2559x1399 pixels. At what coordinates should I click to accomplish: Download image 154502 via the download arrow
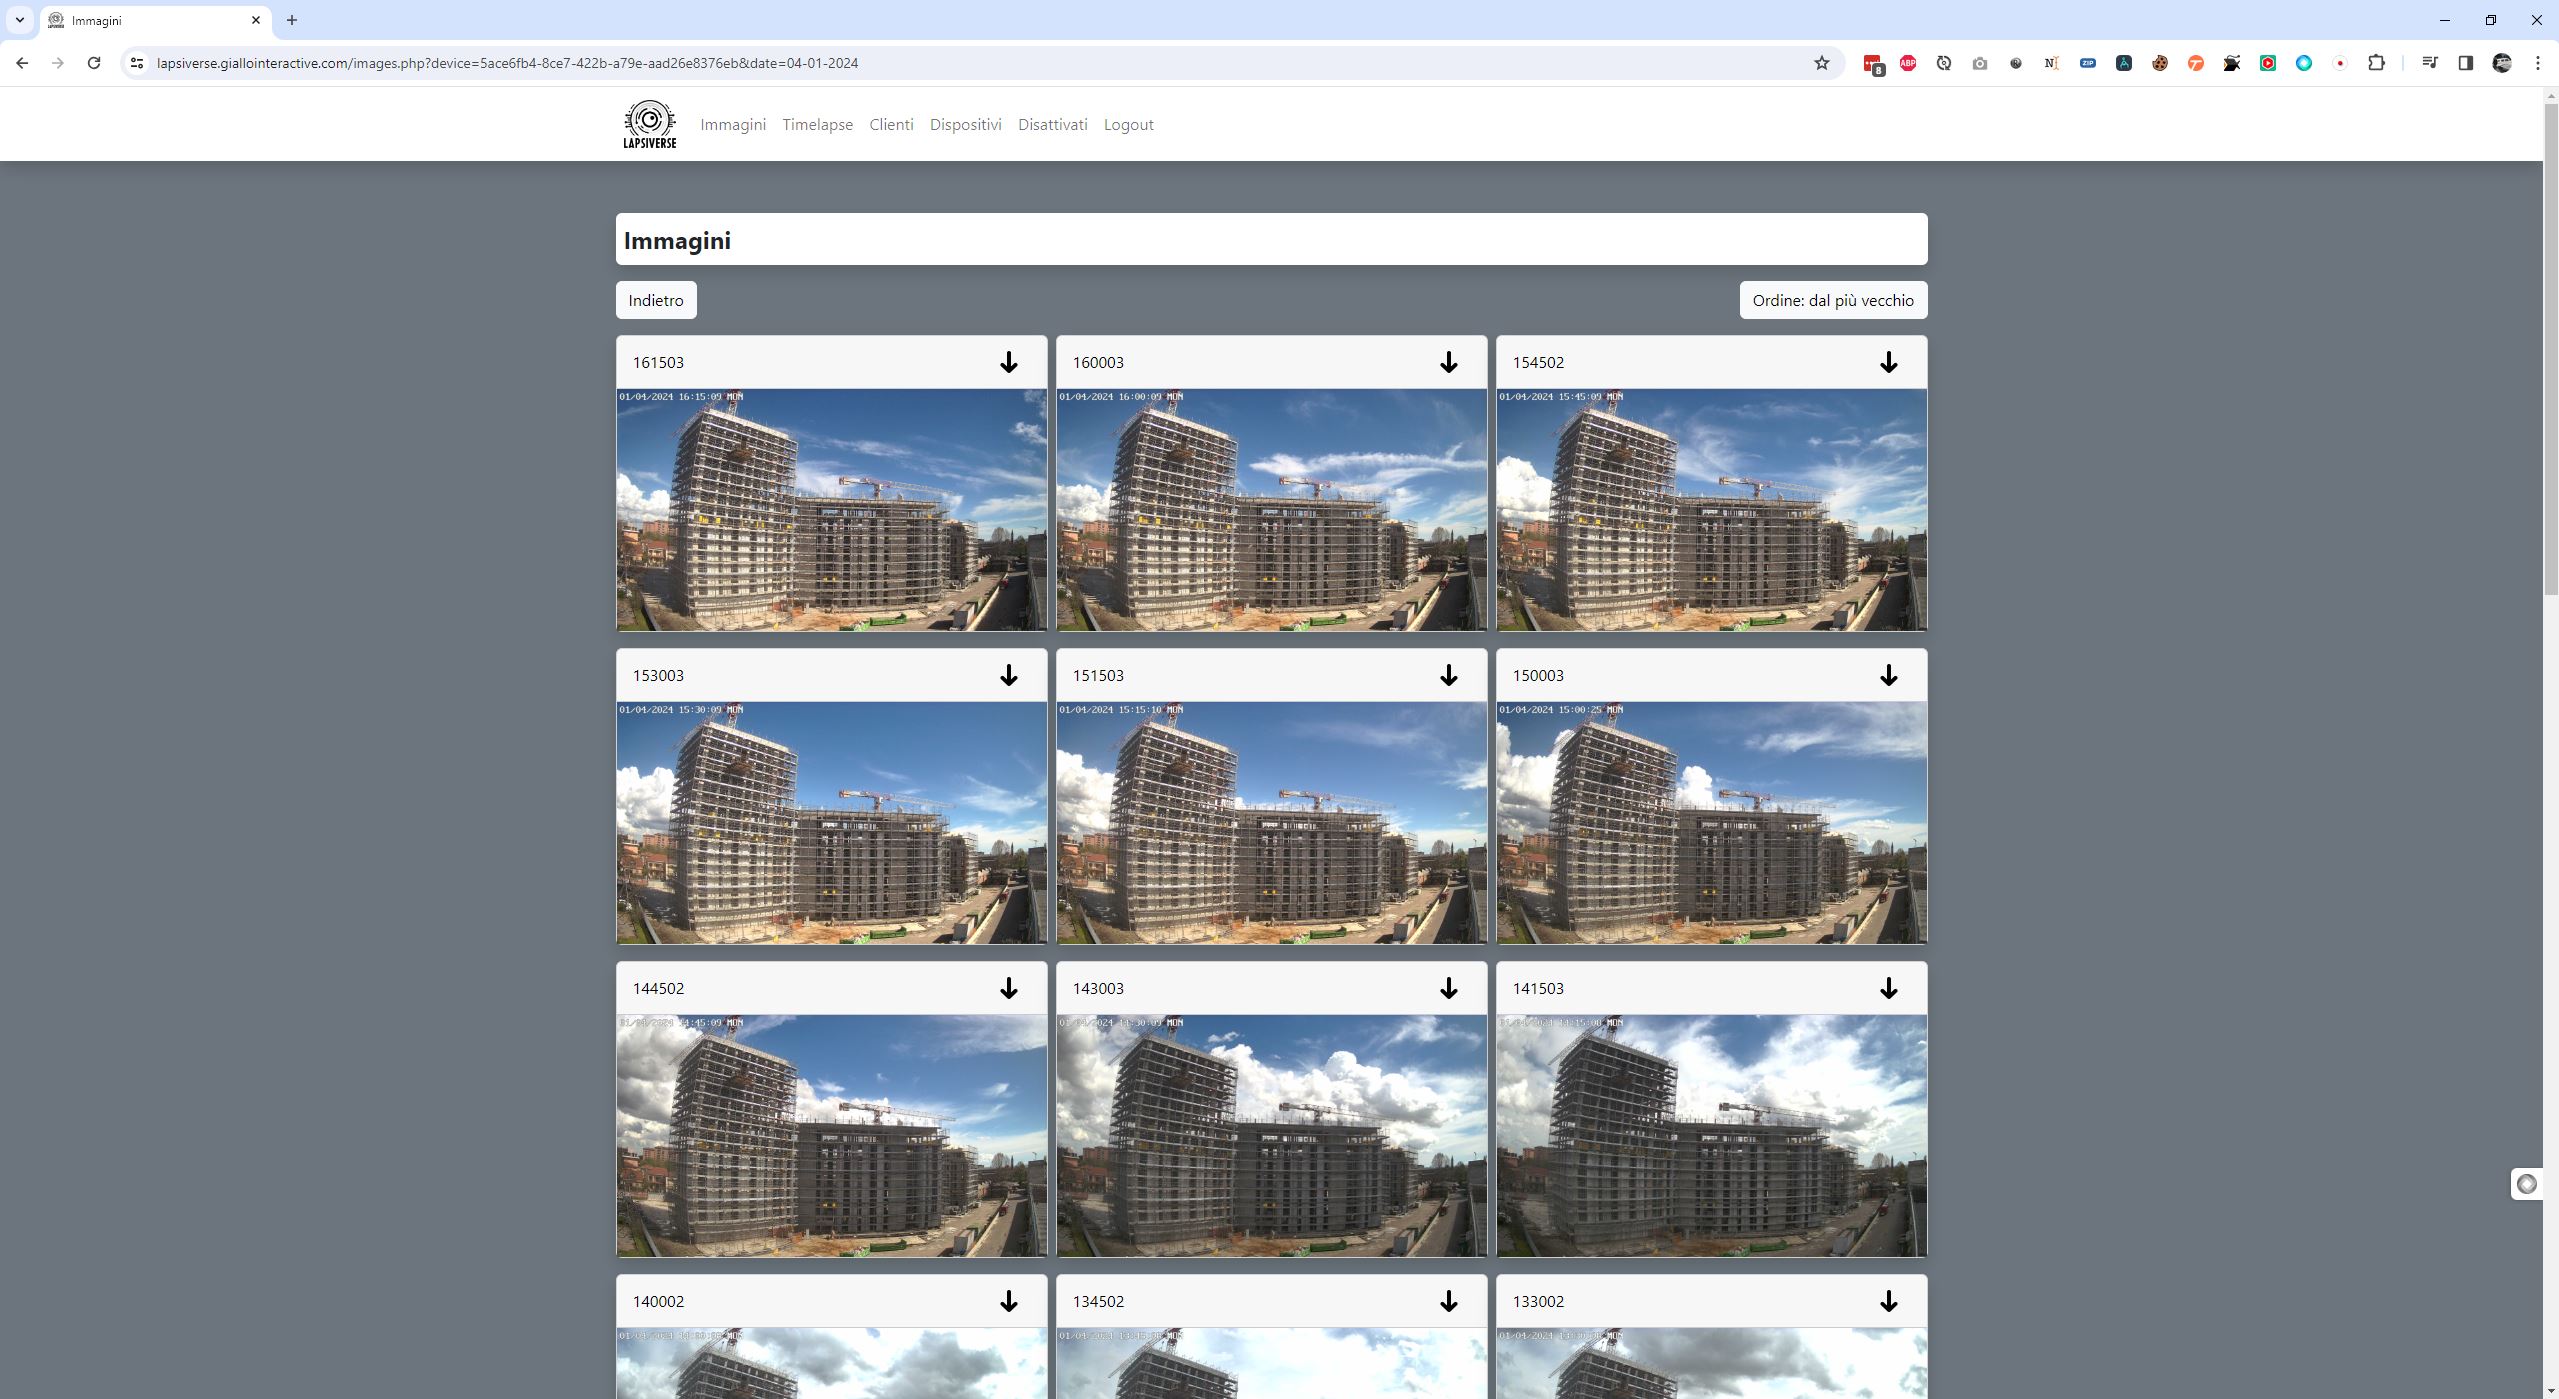tap(1888, 362)
